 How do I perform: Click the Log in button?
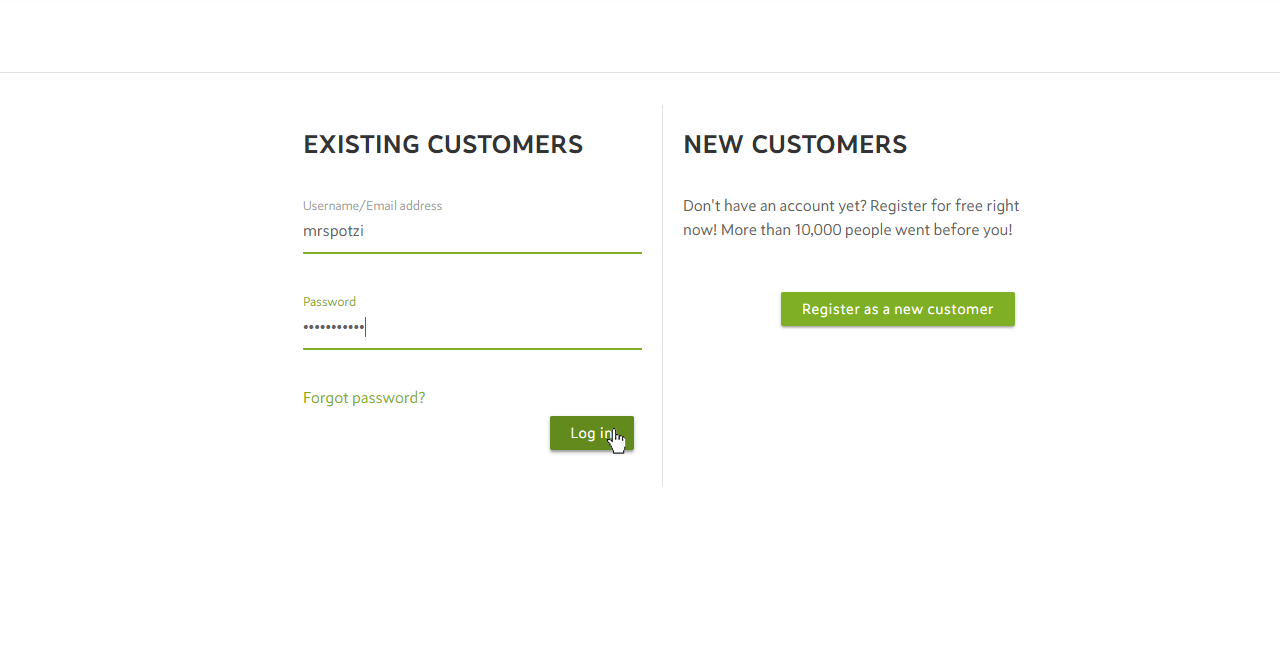pos(591,433)
